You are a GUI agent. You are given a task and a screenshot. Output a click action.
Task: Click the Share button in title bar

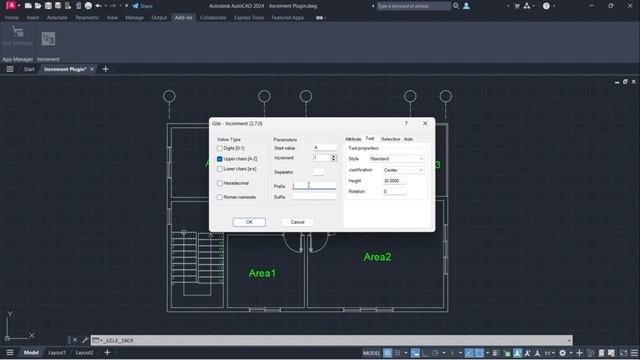pos(142,6)
